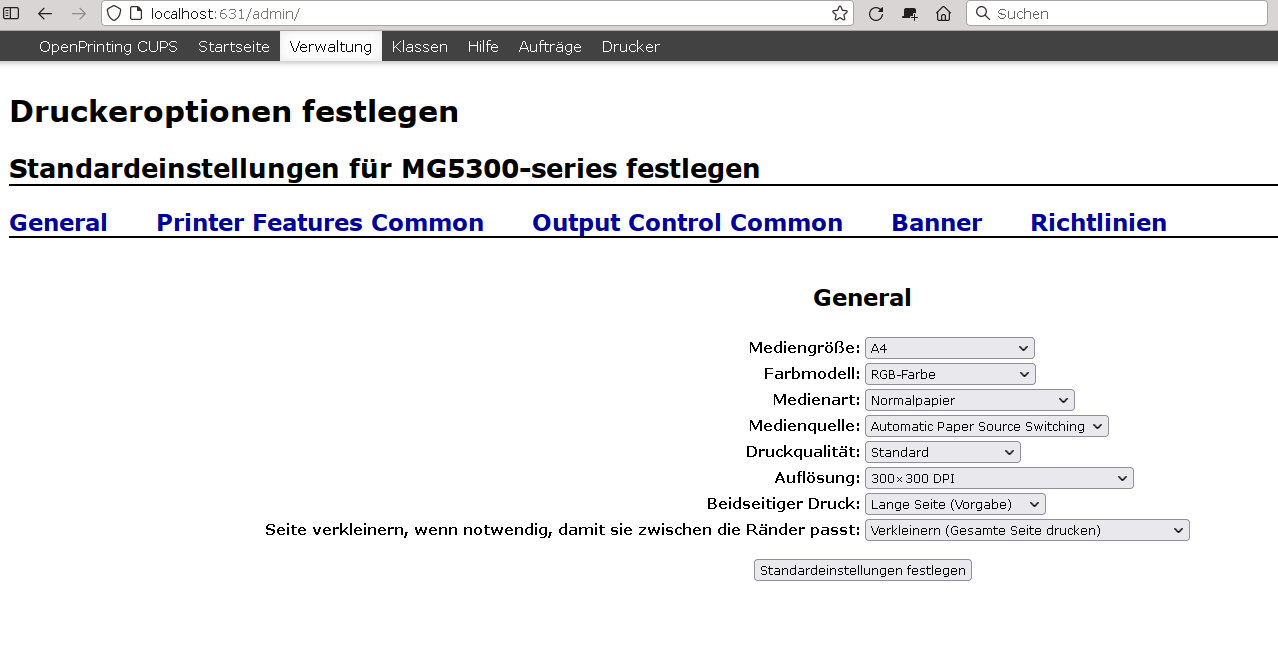The height and width of the screenshot is (660, 1278).
Task: Open the Klassen menu item
Action: click(x=419, y=47)
